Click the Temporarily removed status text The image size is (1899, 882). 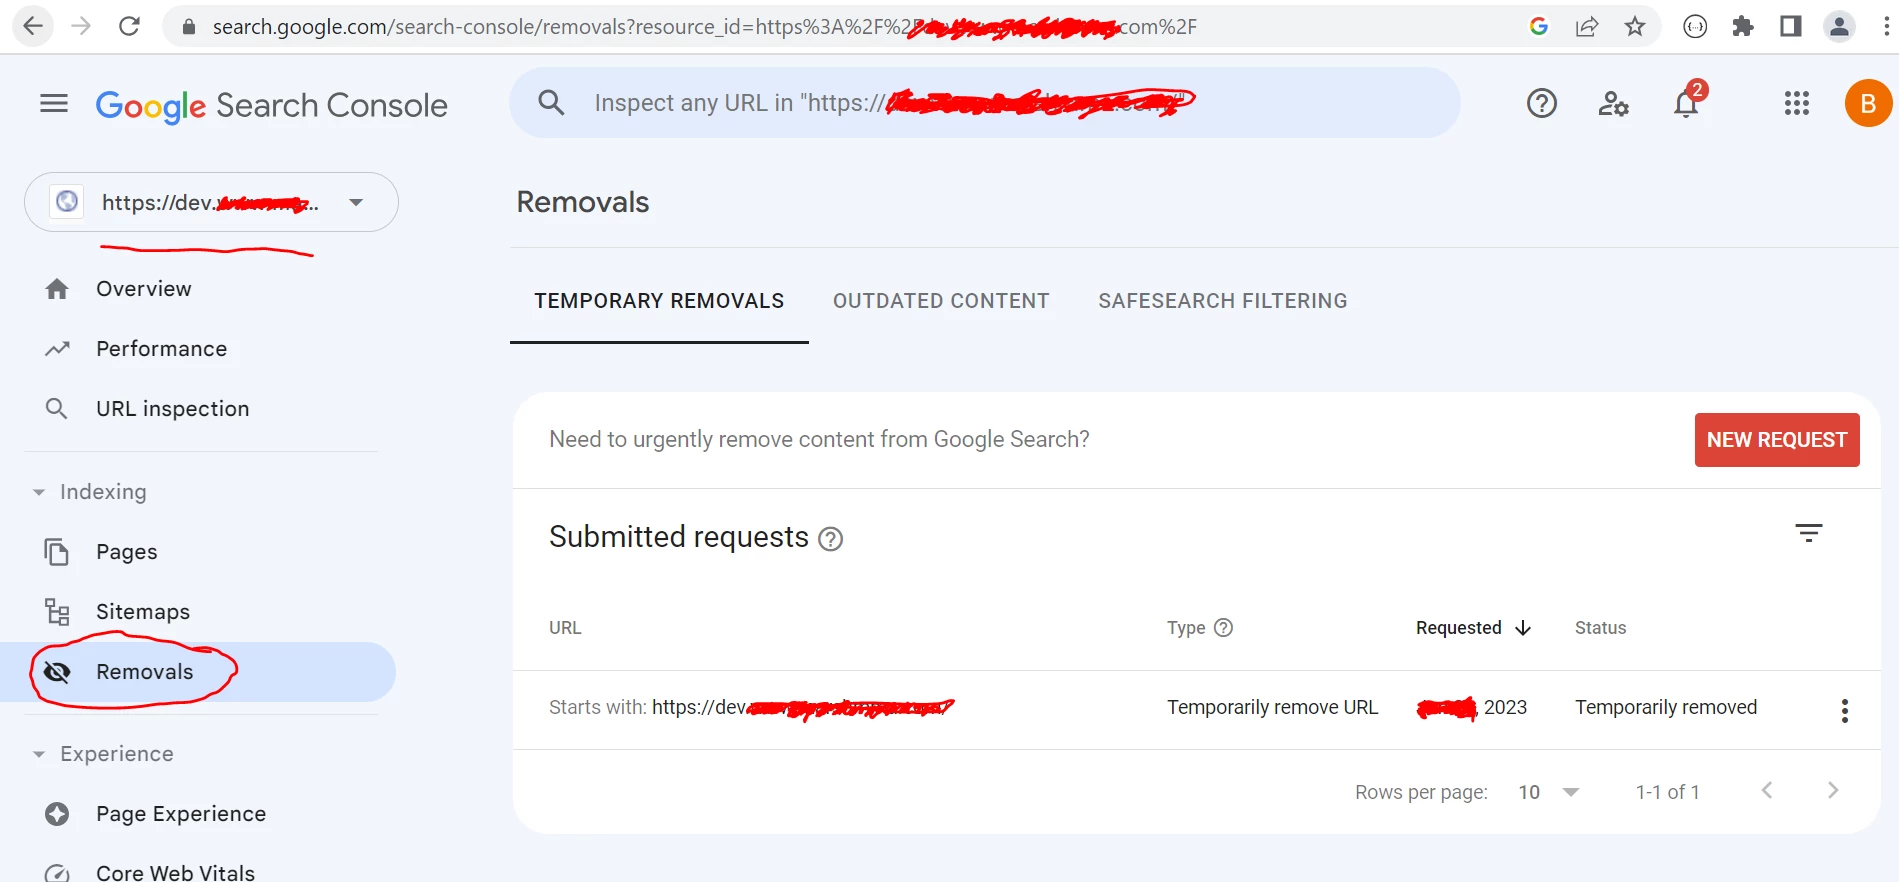tap(1666, 707)
